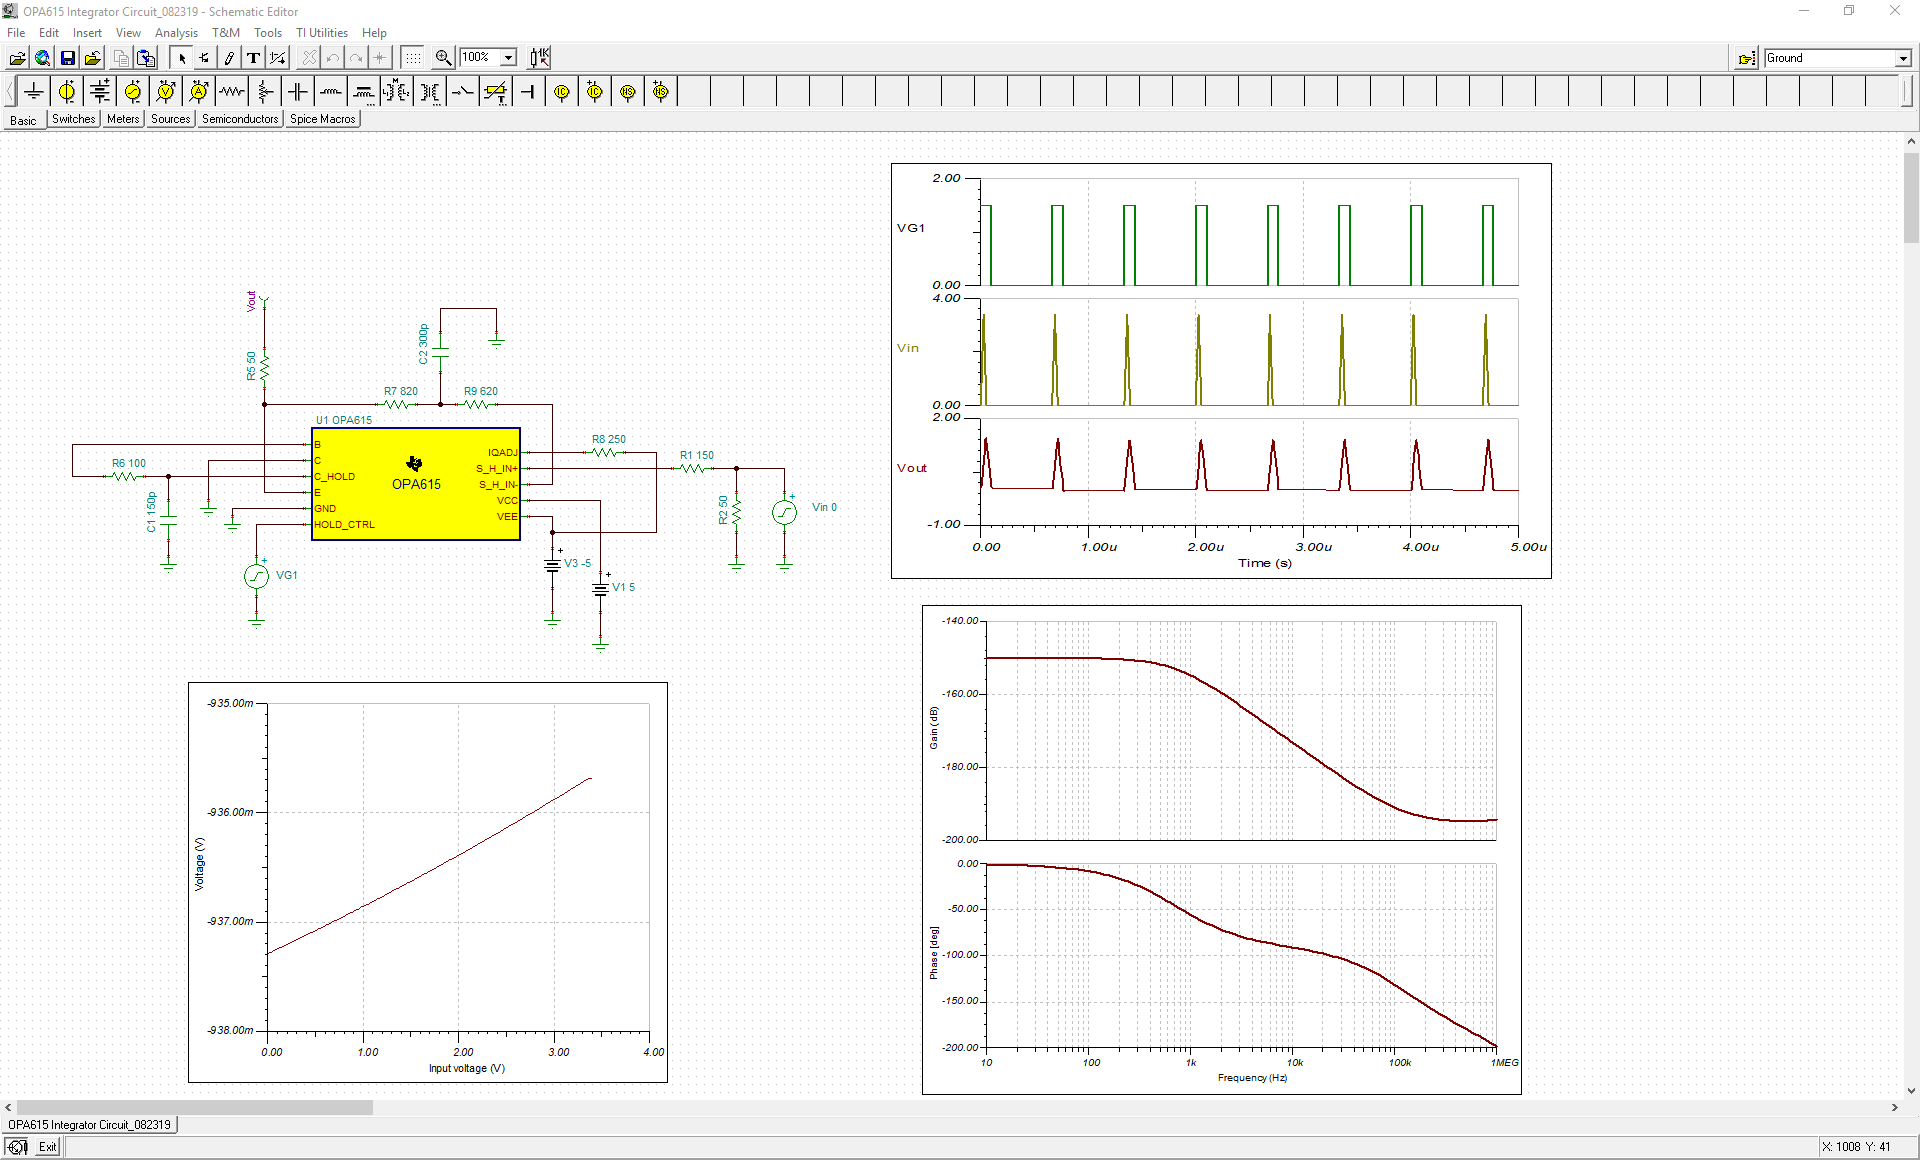
Task: Switch to the Semiconductors tab
Action: [x=240, y=119]
